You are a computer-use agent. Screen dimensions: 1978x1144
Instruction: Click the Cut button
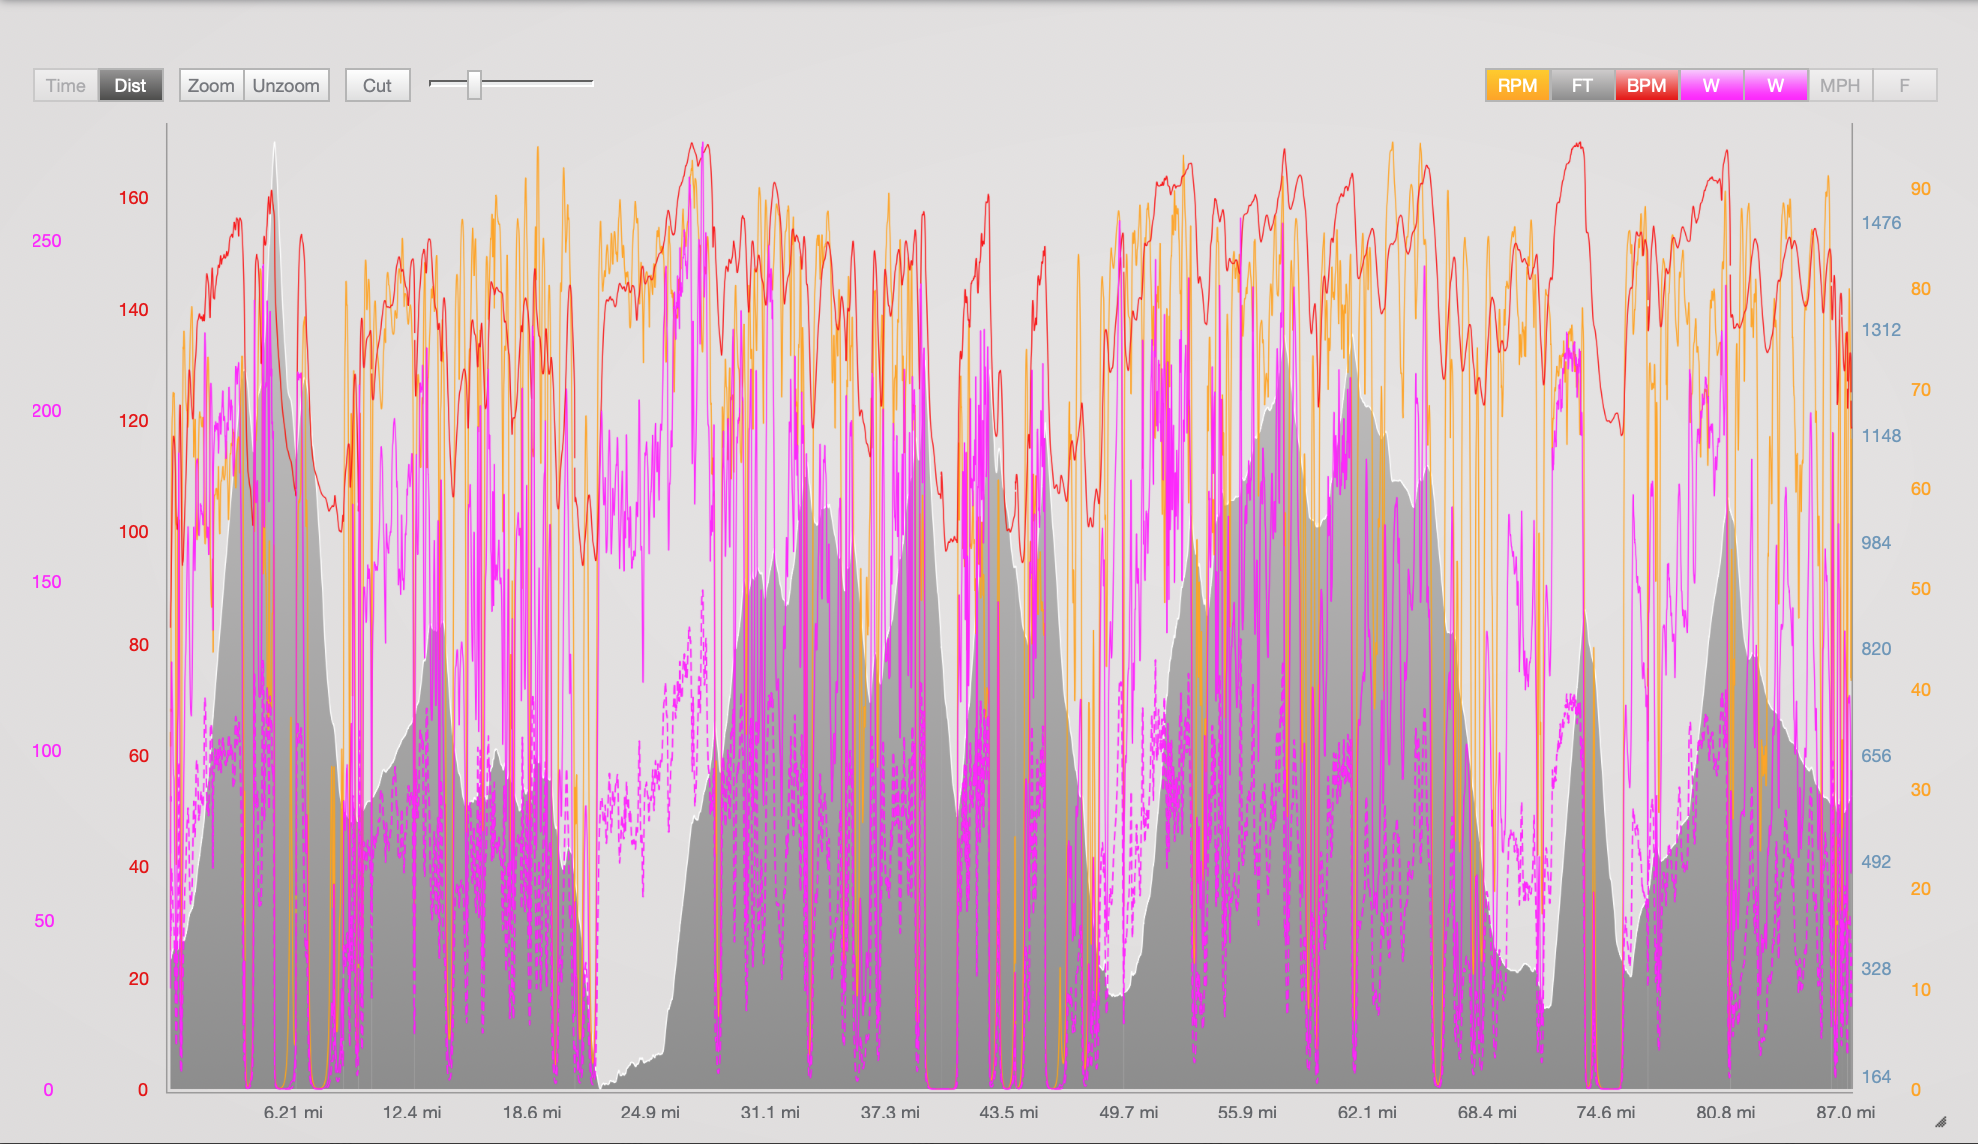tap(377, 86)
